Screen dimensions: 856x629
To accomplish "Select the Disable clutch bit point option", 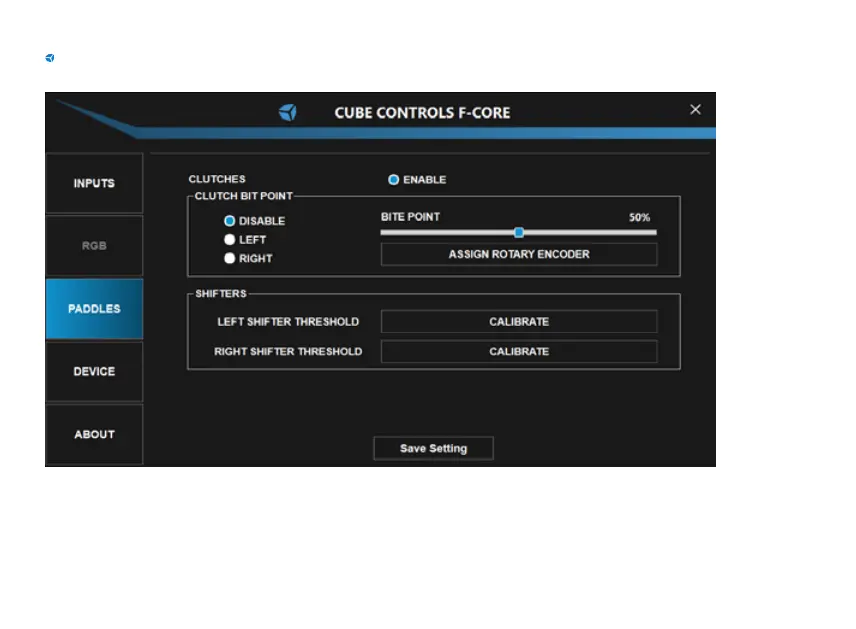I will tap(229, 221).
